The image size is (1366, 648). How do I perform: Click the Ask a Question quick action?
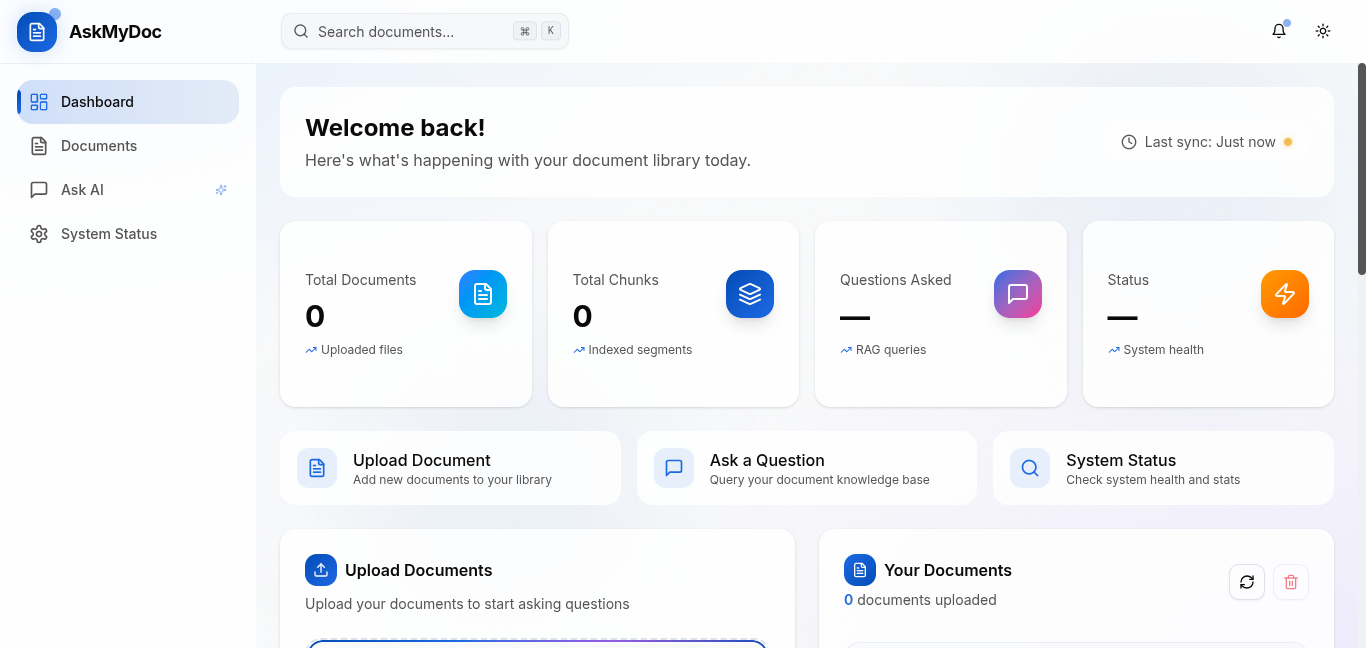[x=806, y=467]
